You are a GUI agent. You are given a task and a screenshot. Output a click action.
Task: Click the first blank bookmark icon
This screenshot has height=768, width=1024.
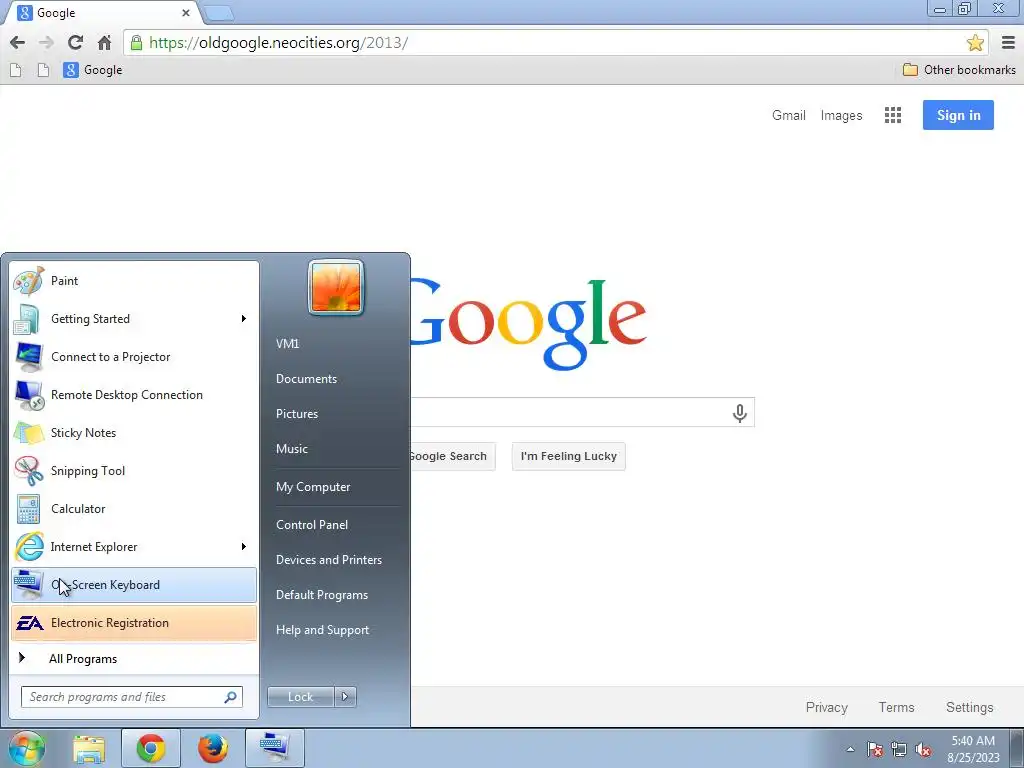tap(16, 70)
